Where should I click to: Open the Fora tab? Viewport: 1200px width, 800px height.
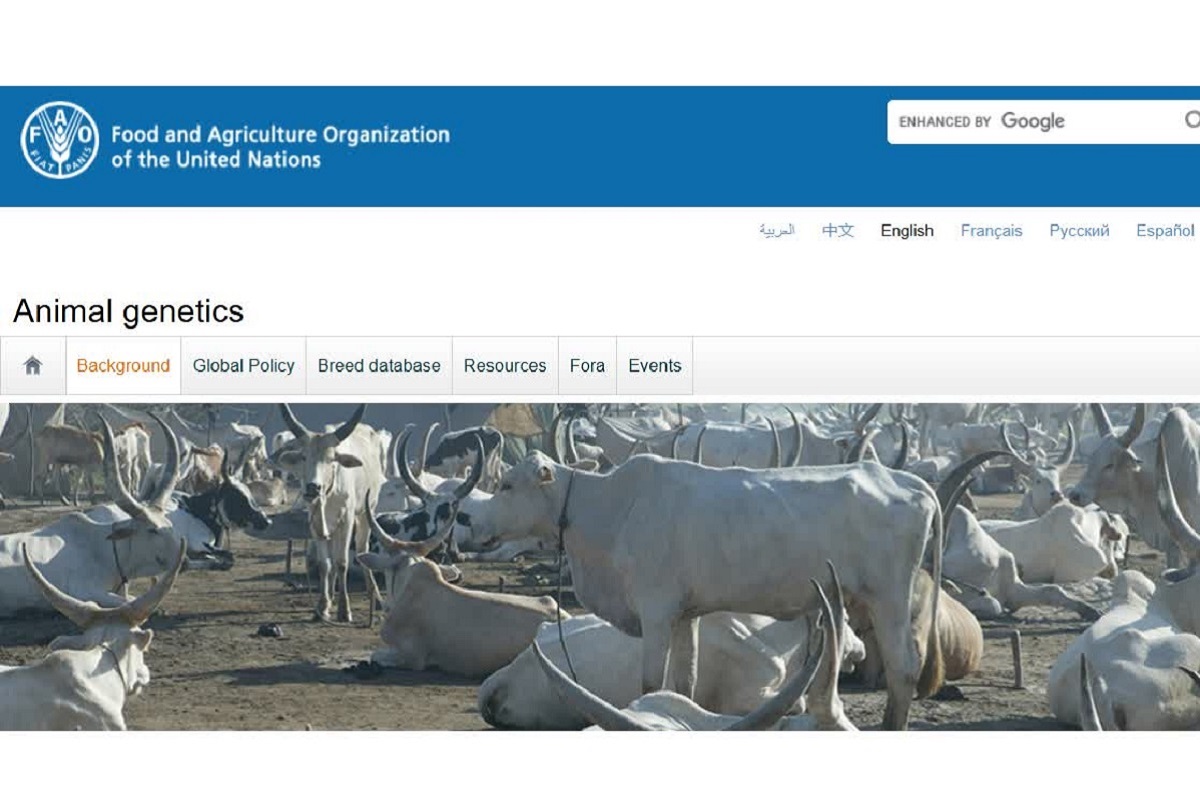pyautogui.click(x=587, y=366)
